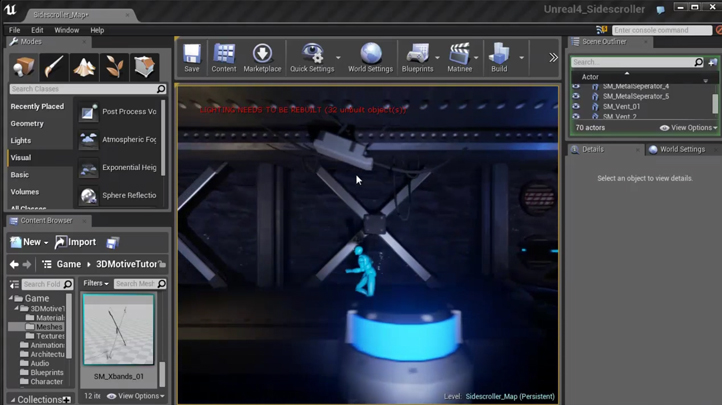This screenshot has height=405, width=722.
Task: Open the Edit menu
Action: point(37,30)
